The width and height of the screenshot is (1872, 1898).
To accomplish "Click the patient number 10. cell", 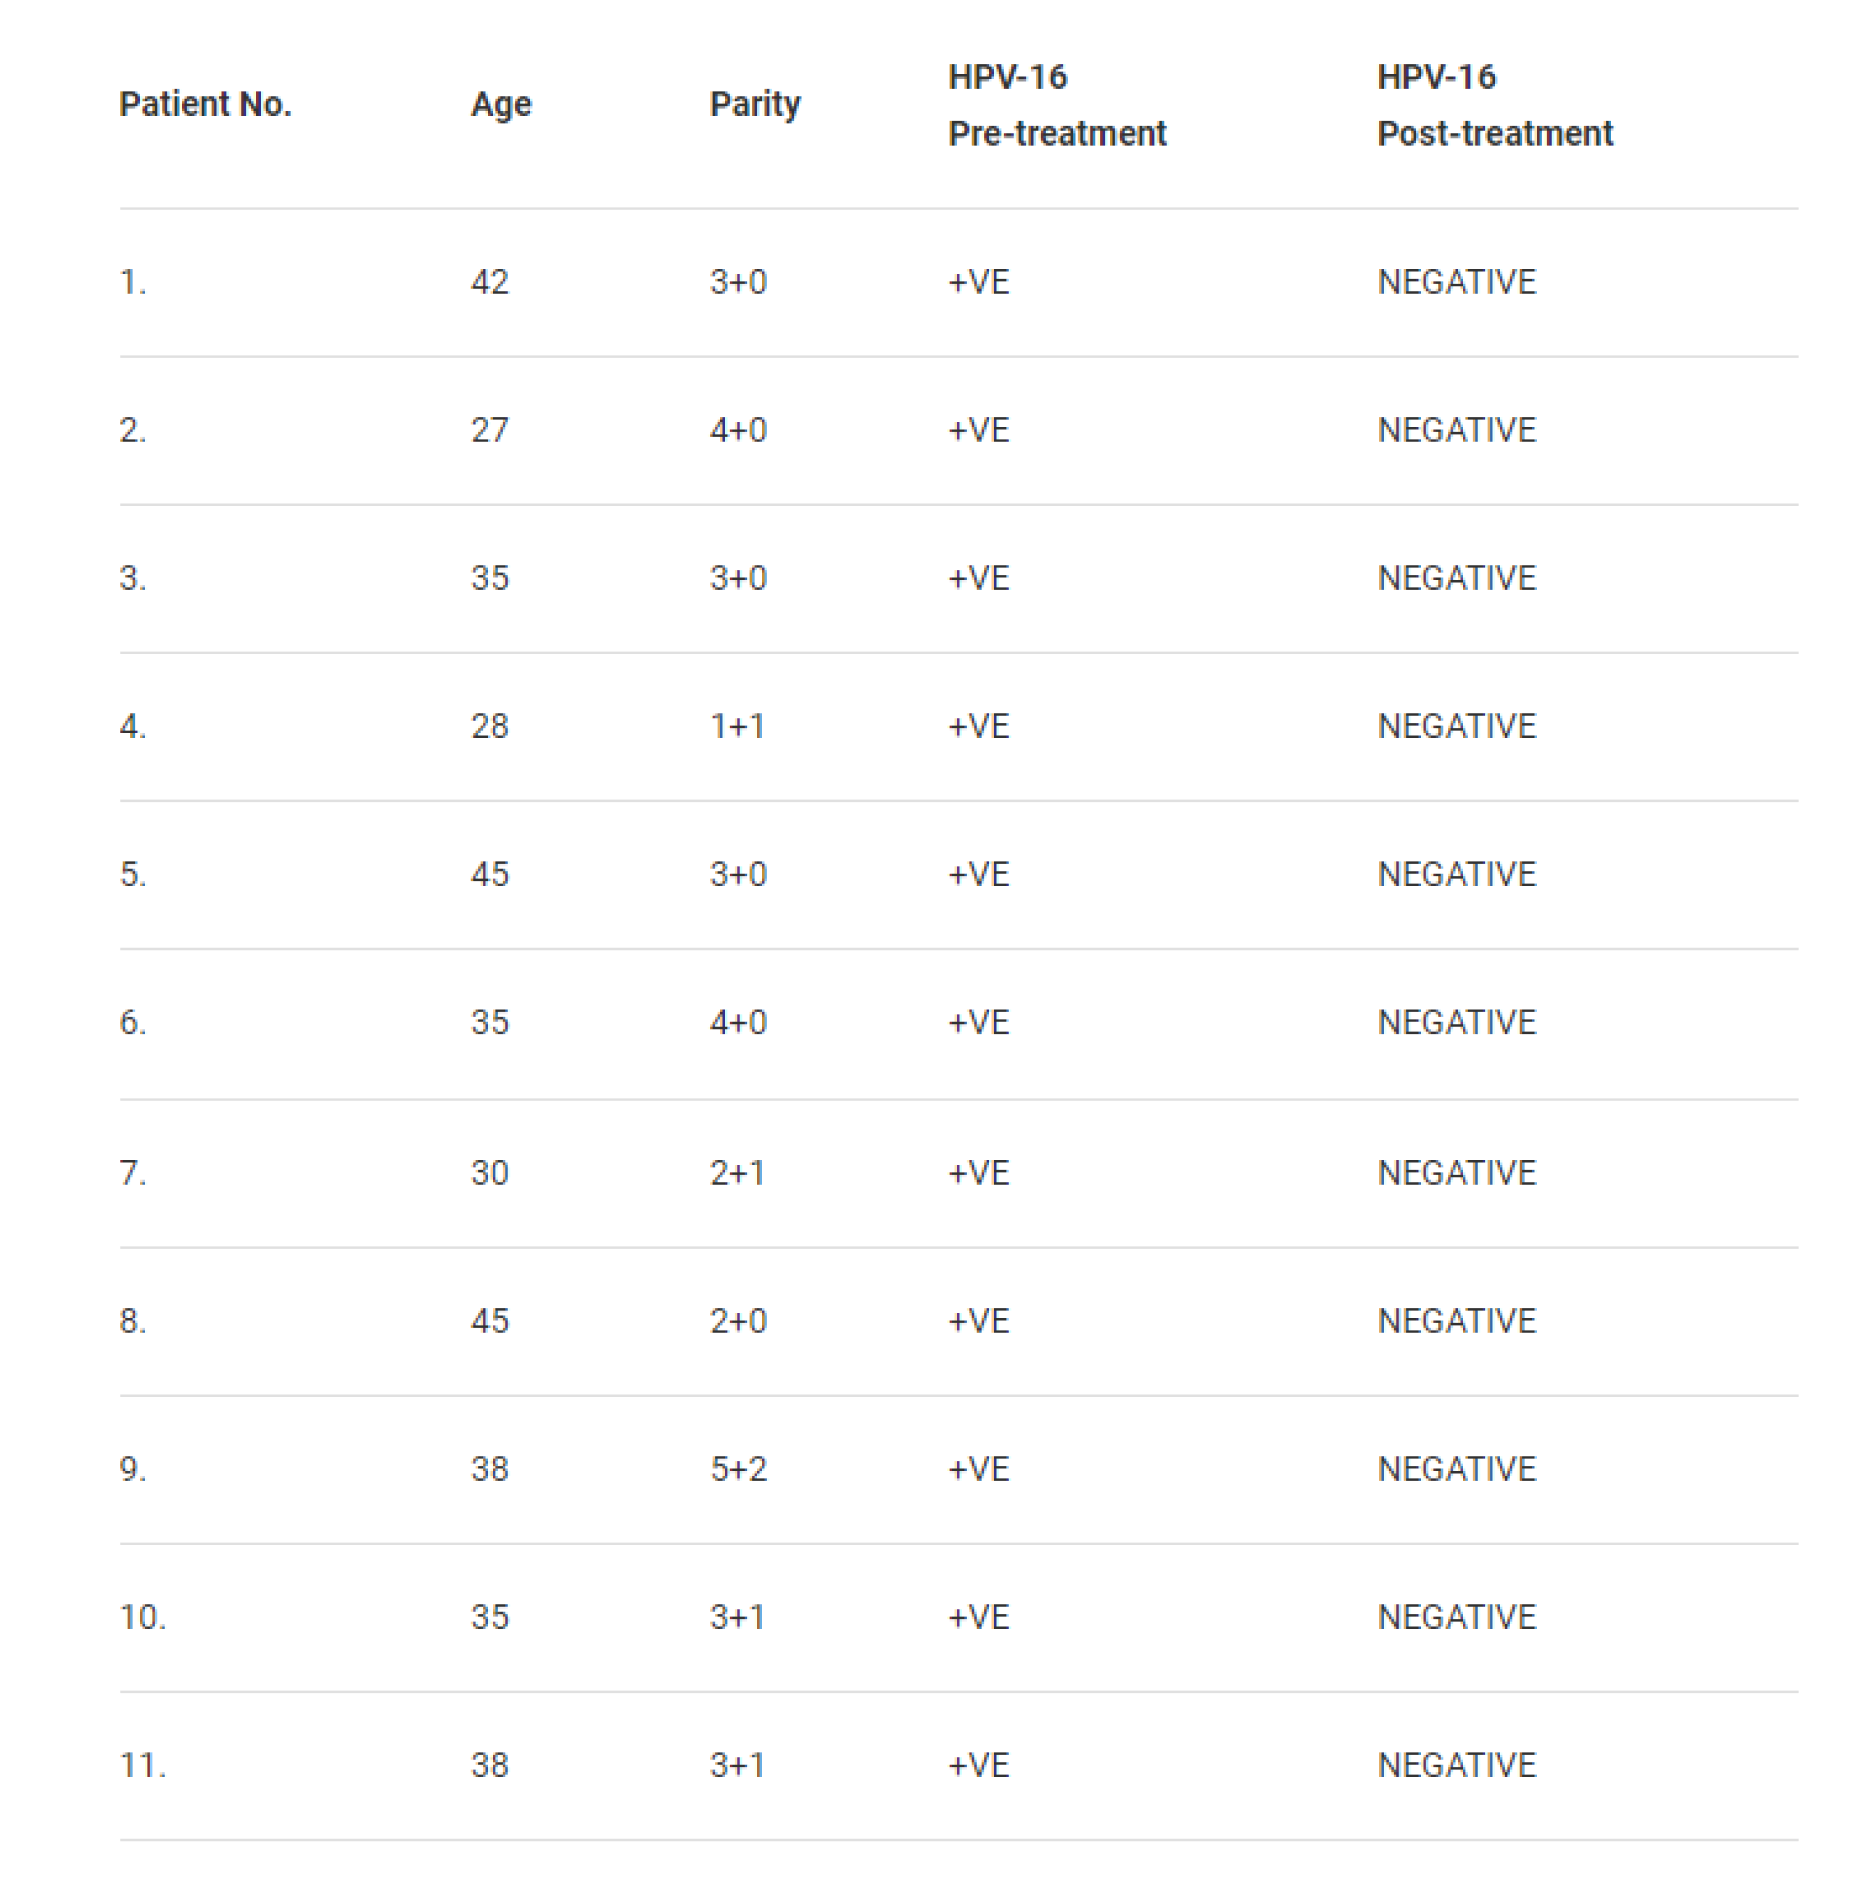I will tap(143, 1616).
